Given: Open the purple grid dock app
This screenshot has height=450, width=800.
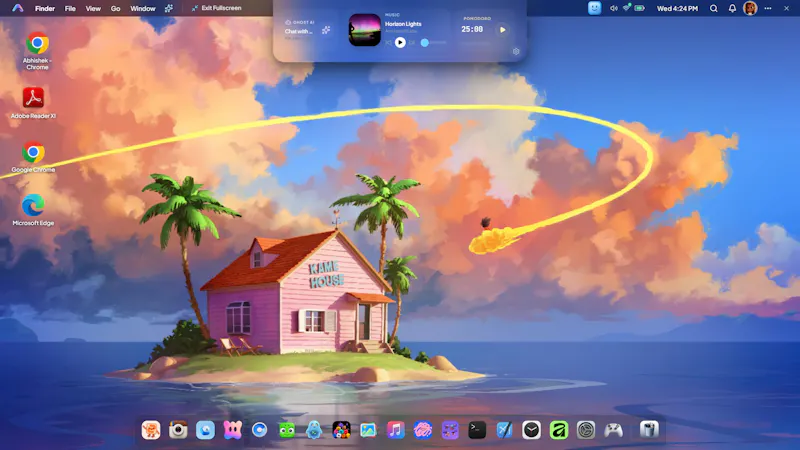Looking at the screenshot, I should point(450,430).
